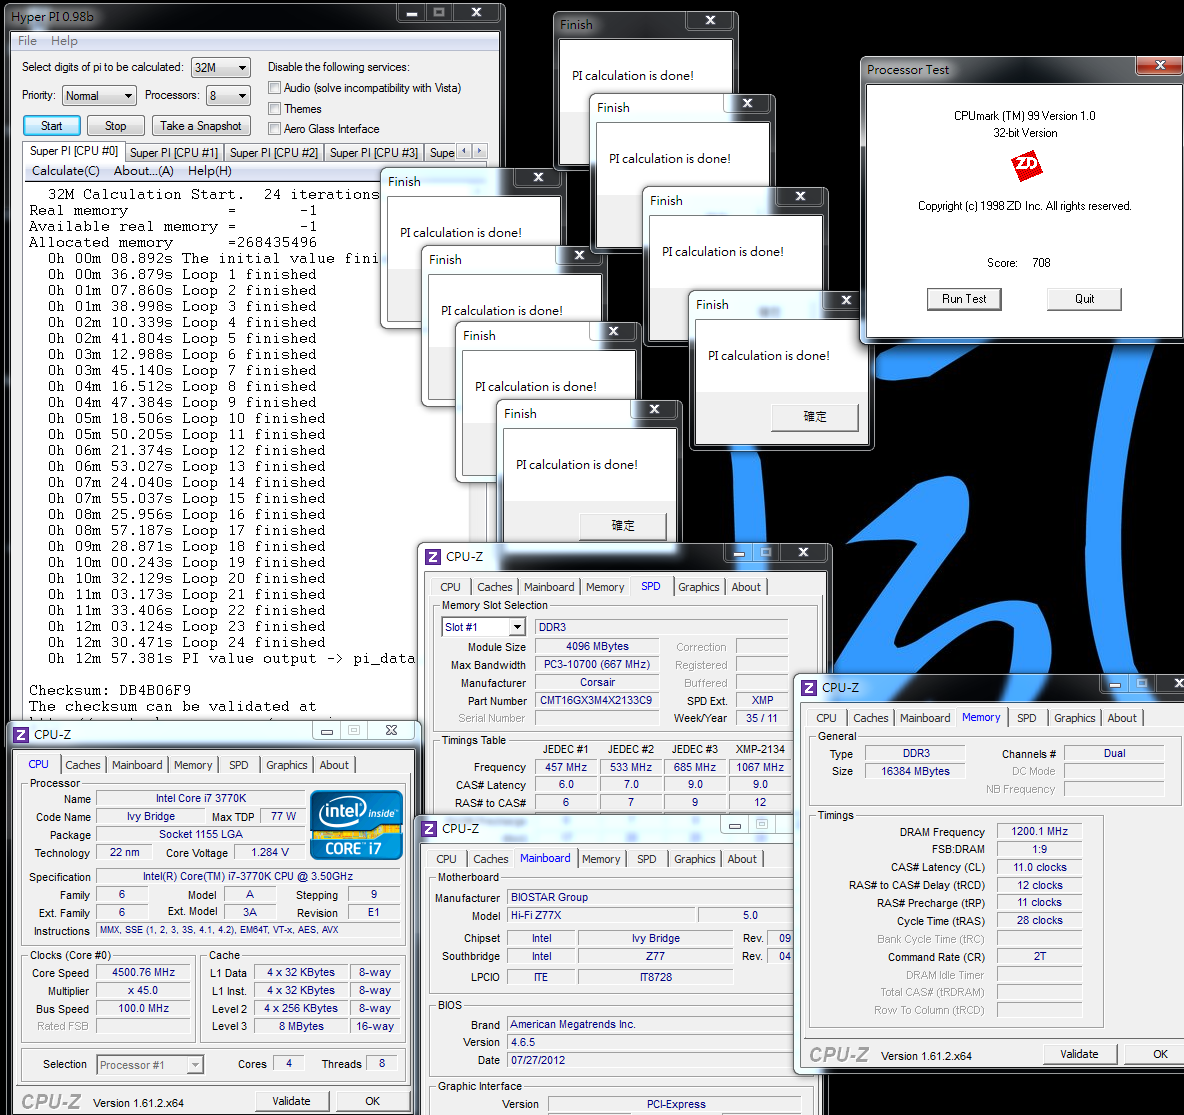The width and height of the screenshot is (1184, 1115).
Task: Click the Processors count dropdown
Action: tap(229, 96)
